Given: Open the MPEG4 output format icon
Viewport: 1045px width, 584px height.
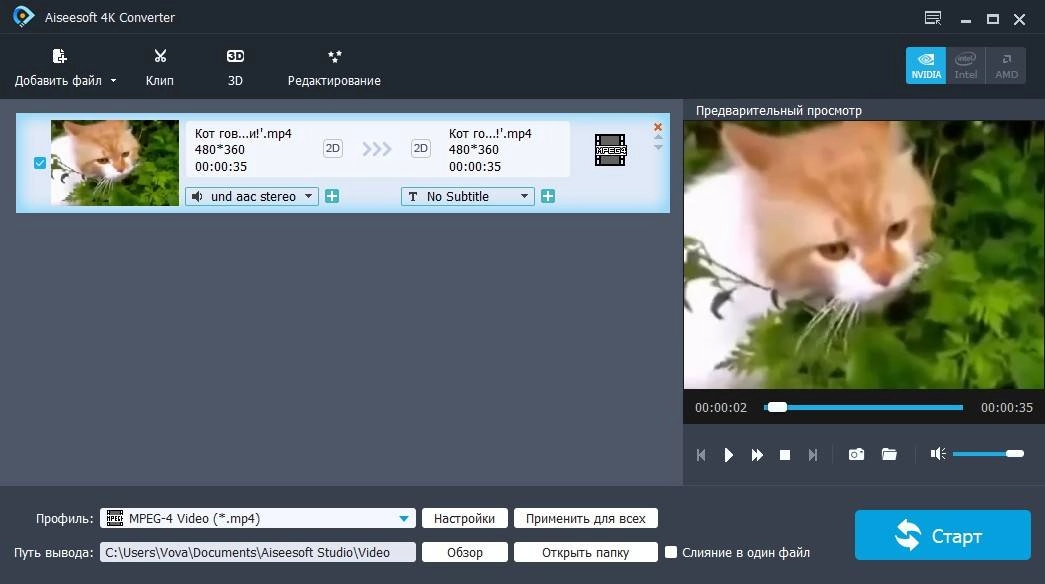Looking at the screenshot, I should (610, 150).
